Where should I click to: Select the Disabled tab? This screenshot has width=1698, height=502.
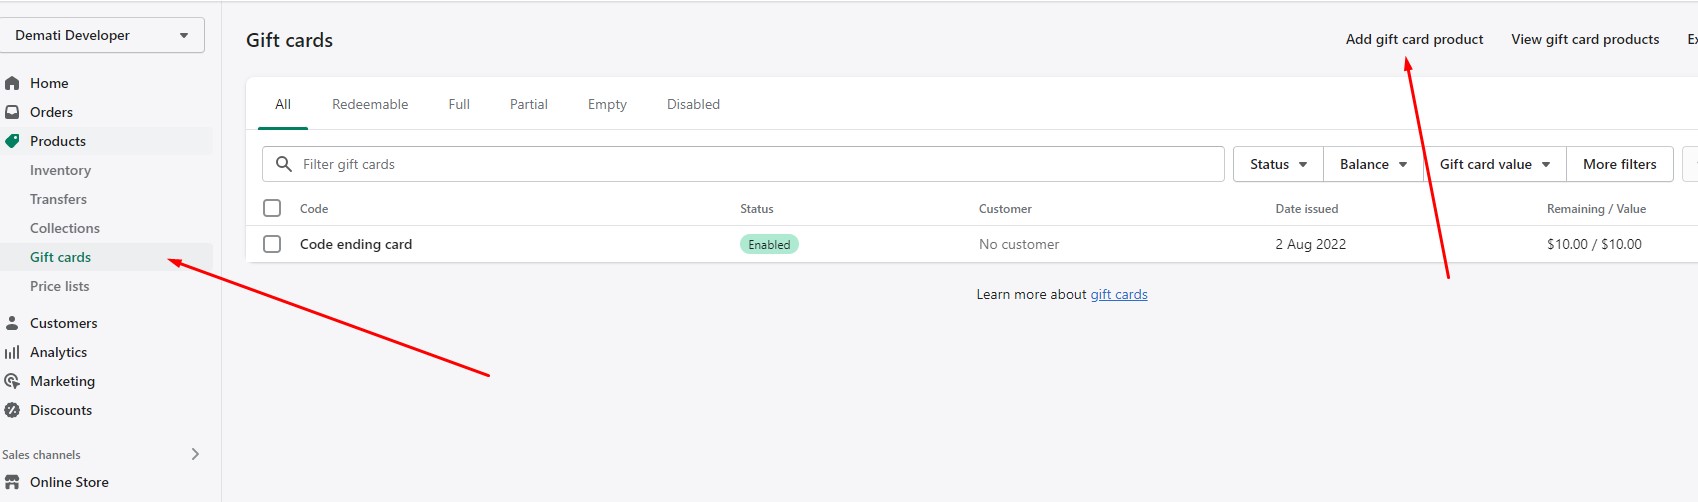tap(693, 104)
